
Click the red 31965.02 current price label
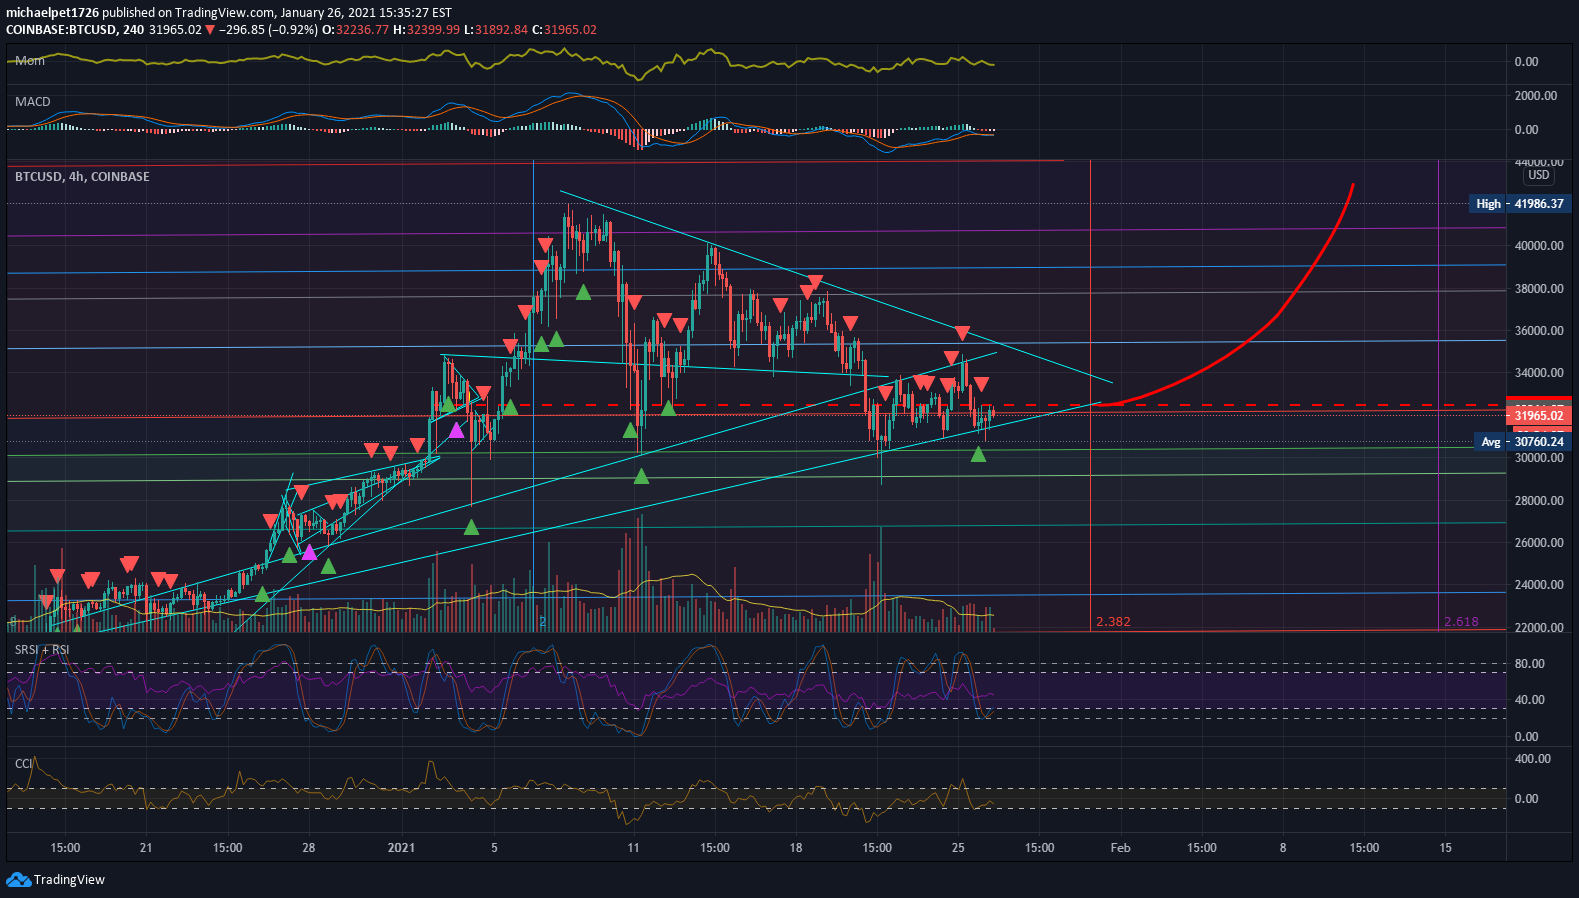point(1539,416)
